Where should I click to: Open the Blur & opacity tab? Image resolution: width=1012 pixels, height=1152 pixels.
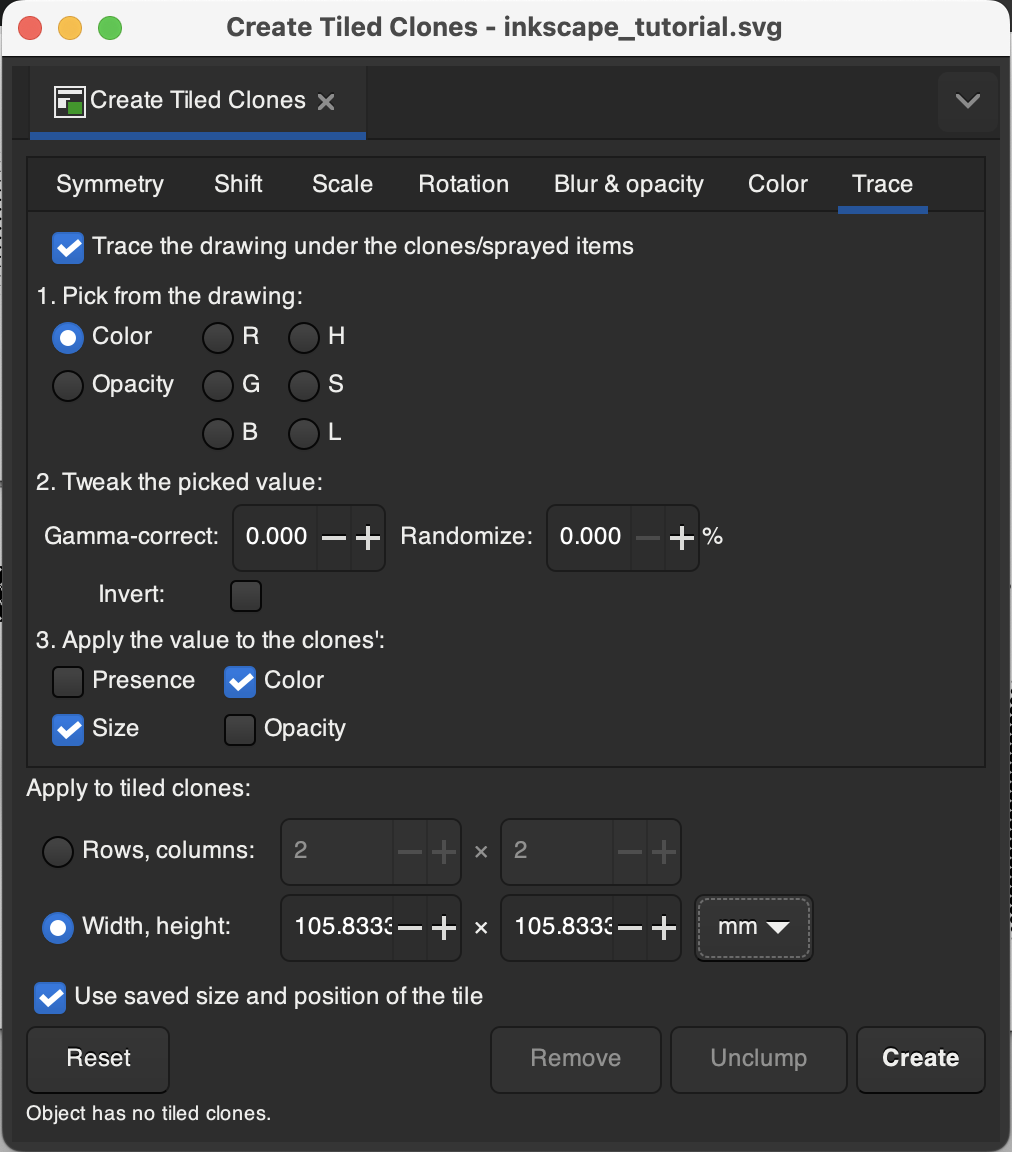click(628, 184)
